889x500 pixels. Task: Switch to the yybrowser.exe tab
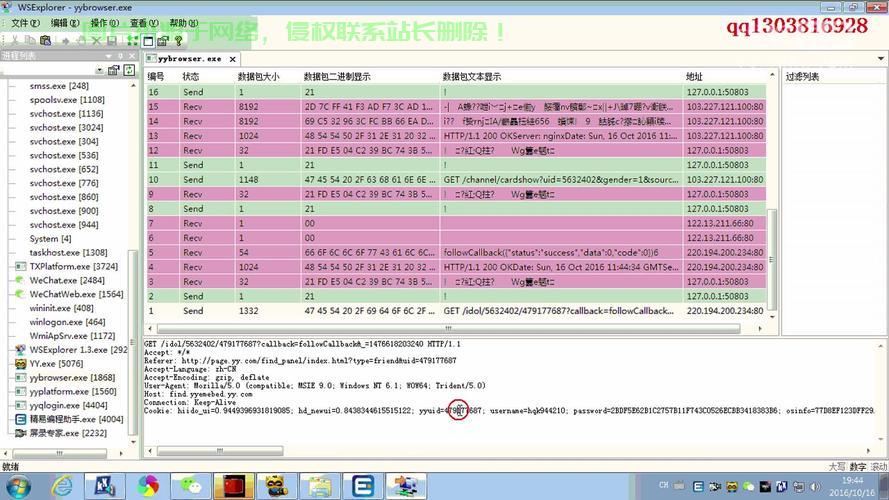coord(189,59)
